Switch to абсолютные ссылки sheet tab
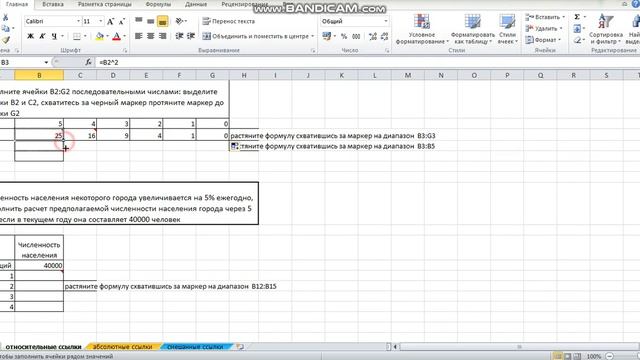The height and width of the screenshot is (360, 640). (x=122, y=347)
